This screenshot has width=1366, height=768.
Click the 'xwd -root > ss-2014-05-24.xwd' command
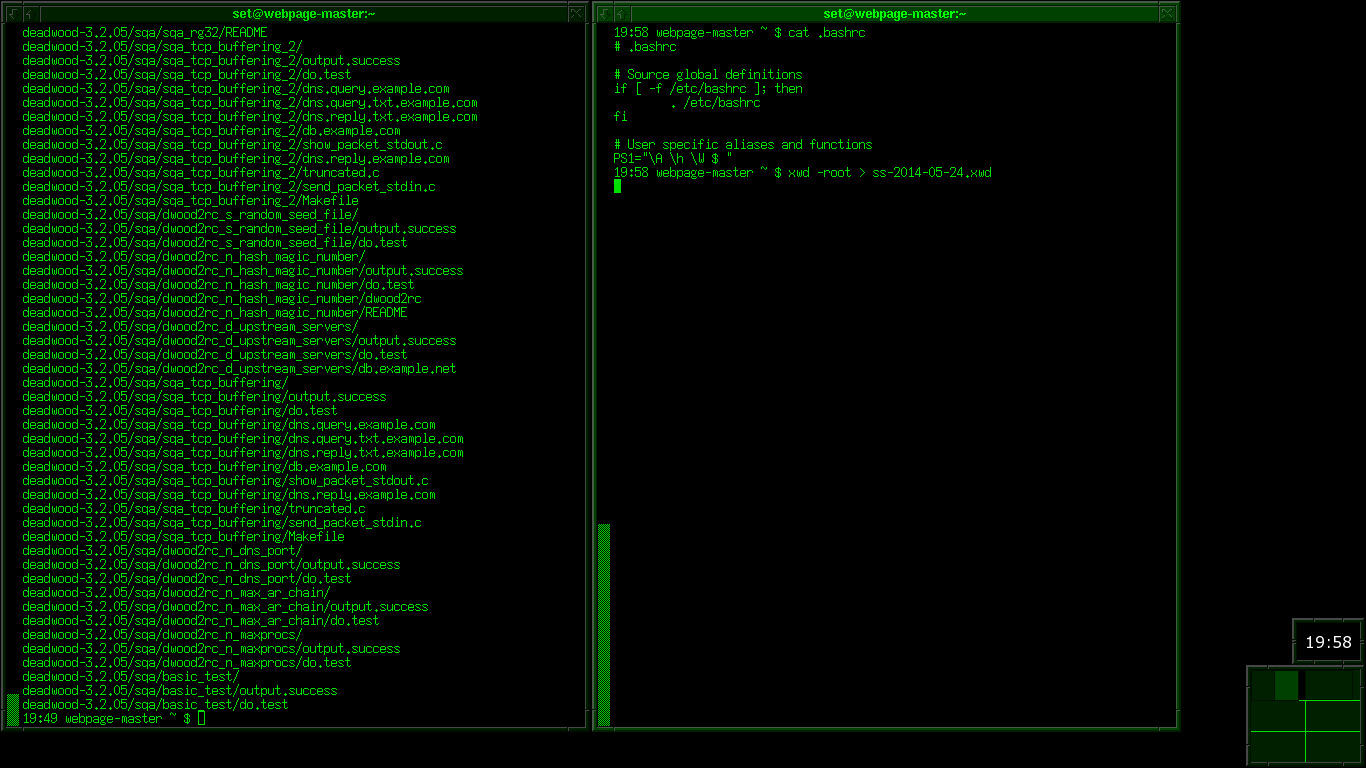point(890,172)
